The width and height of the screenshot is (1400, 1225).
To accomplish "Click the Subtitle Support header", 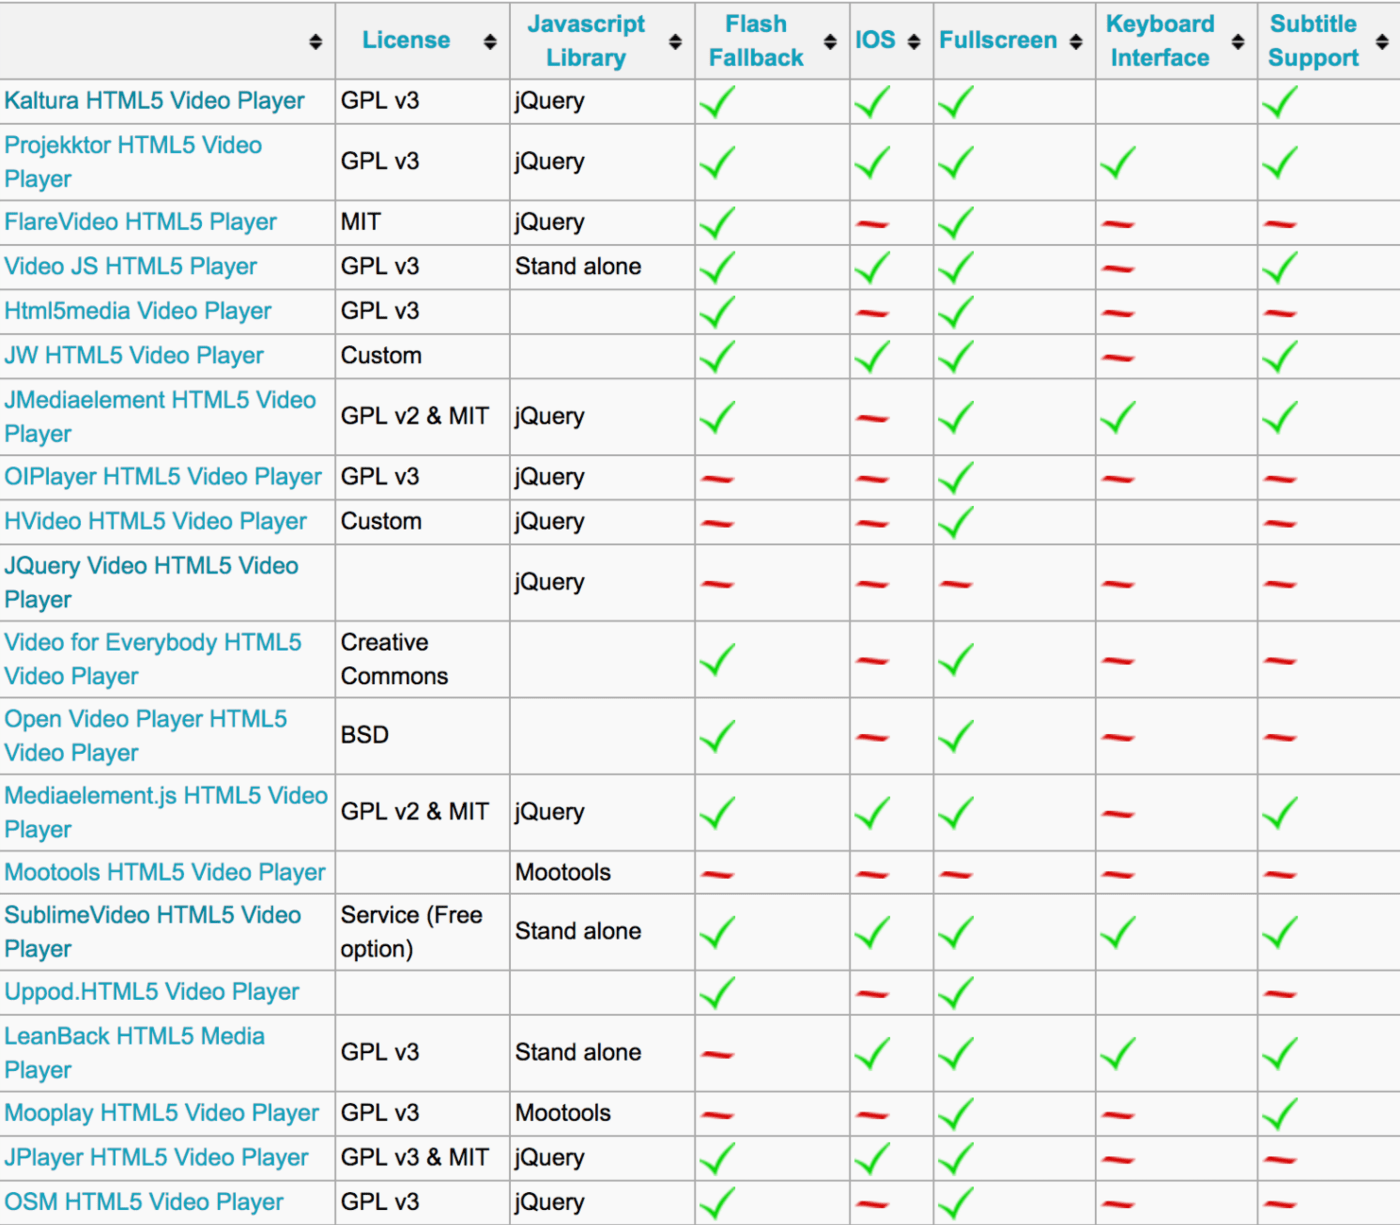I will 1313,41.
